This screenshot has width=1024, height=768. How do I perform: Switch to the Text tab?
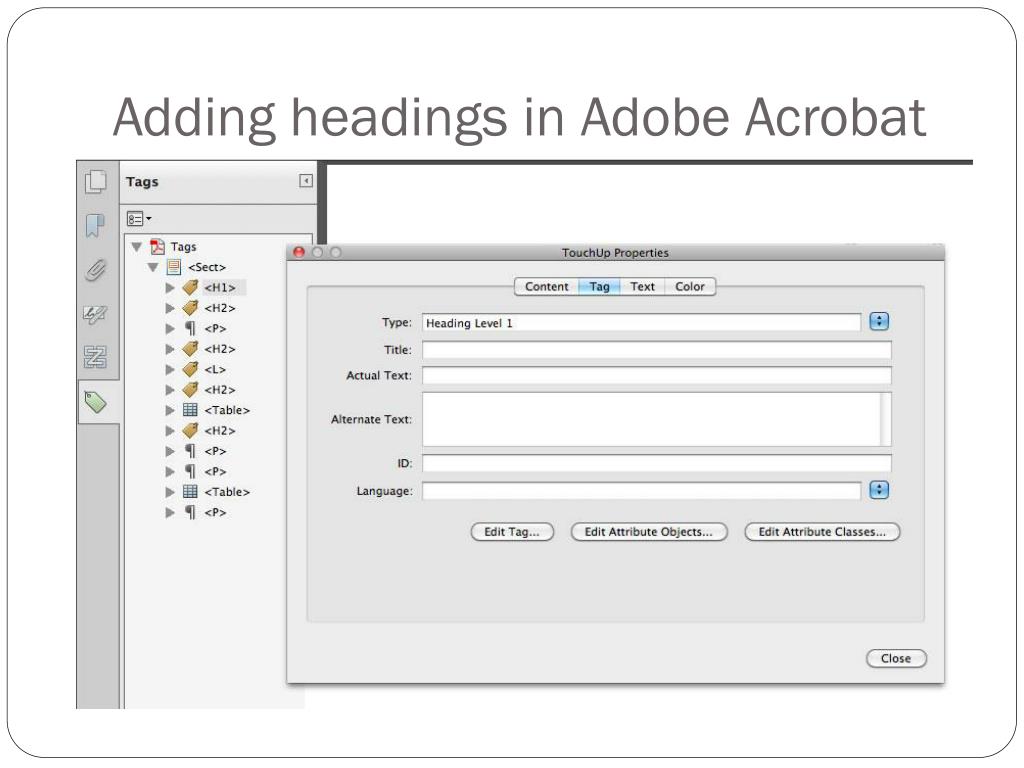pyautogui.click(x=643, y=287)
